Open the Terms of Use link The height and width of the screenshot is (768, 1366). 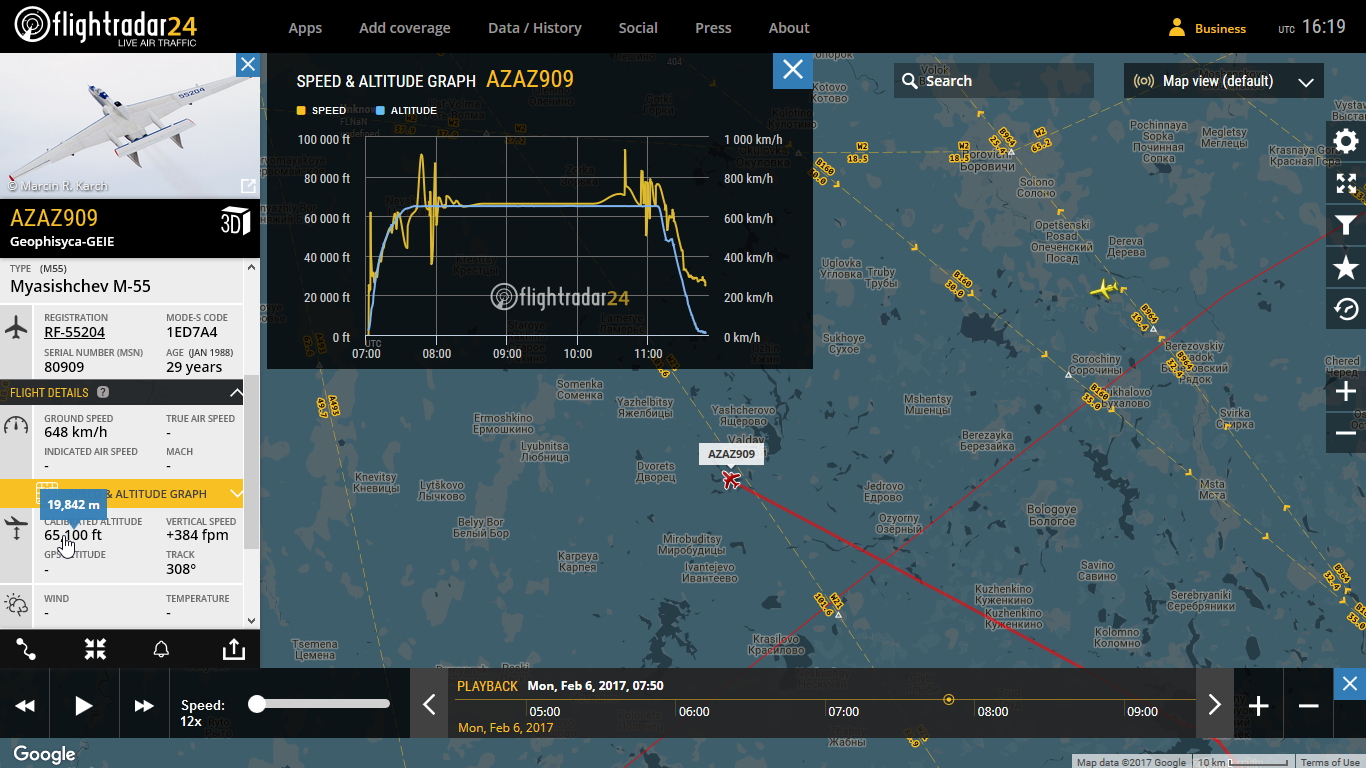[1331, 762]
